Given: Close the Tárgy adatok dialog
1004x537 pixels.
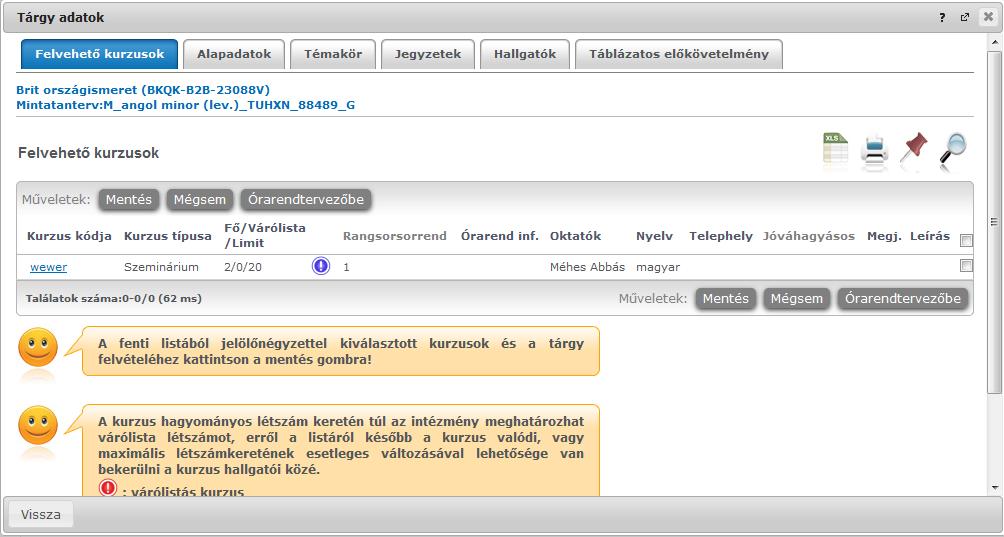Looking at the screenshot, I should [x=988, y=17].
